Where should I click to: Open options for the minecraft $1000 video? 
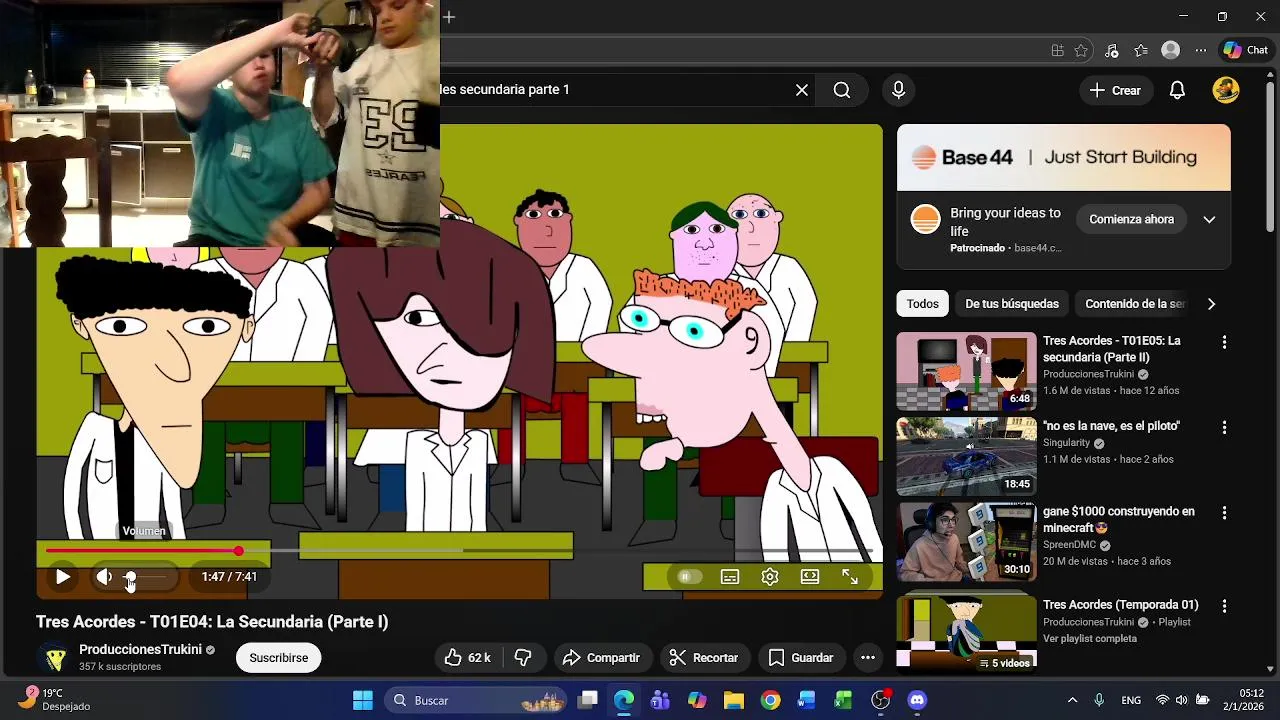pos(1224,512)
